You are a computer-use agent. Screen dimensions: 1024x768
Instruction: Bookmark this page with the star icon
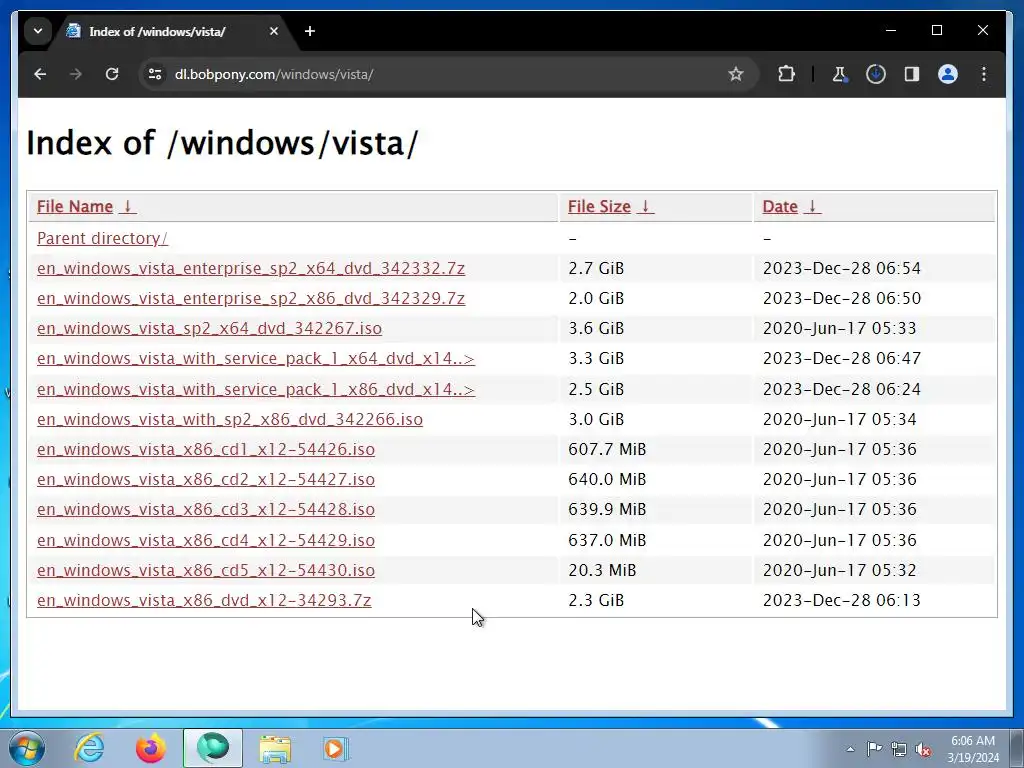point(735,74)
